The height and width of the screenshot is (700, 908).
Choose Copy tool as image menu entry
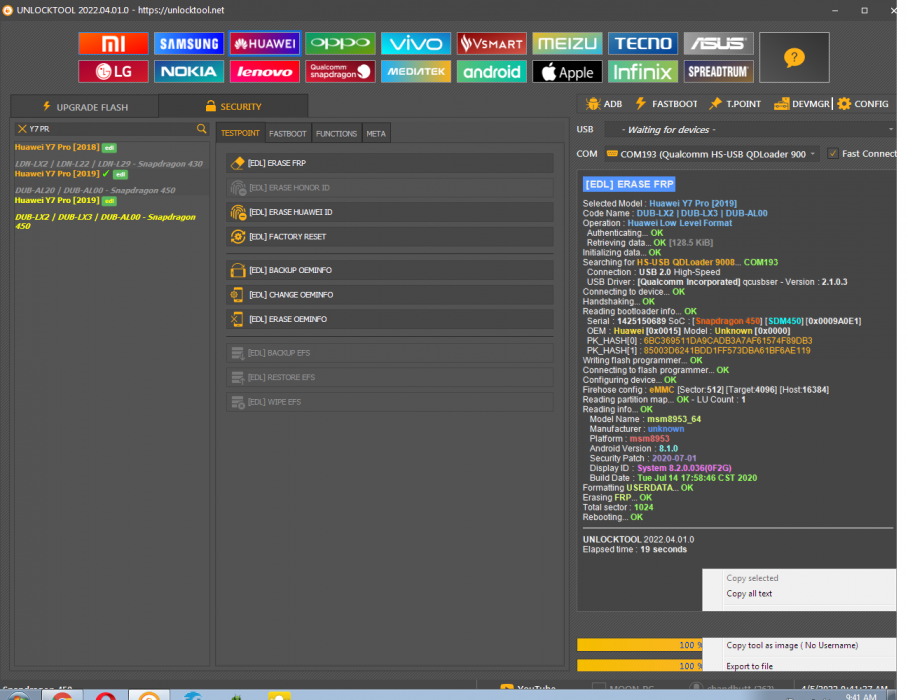[792, 645]
